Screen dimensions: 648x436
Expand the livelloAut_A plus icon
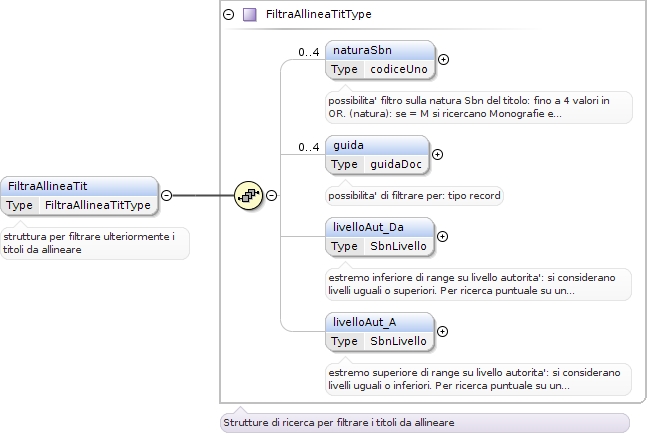[443, 331]
